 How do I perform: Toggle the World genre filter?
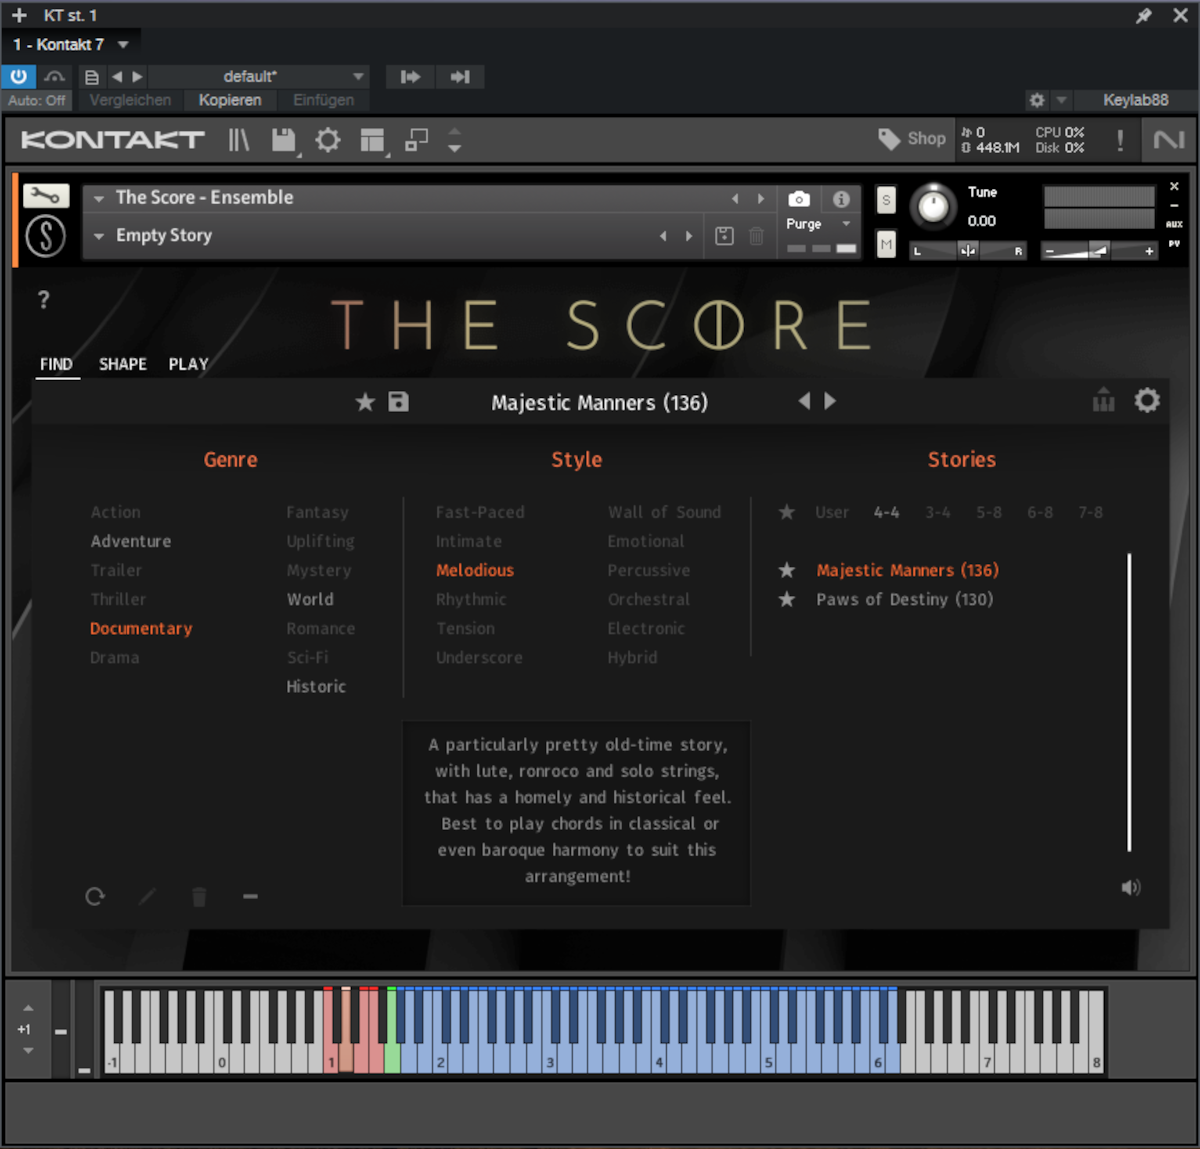(x=311, y=599)
